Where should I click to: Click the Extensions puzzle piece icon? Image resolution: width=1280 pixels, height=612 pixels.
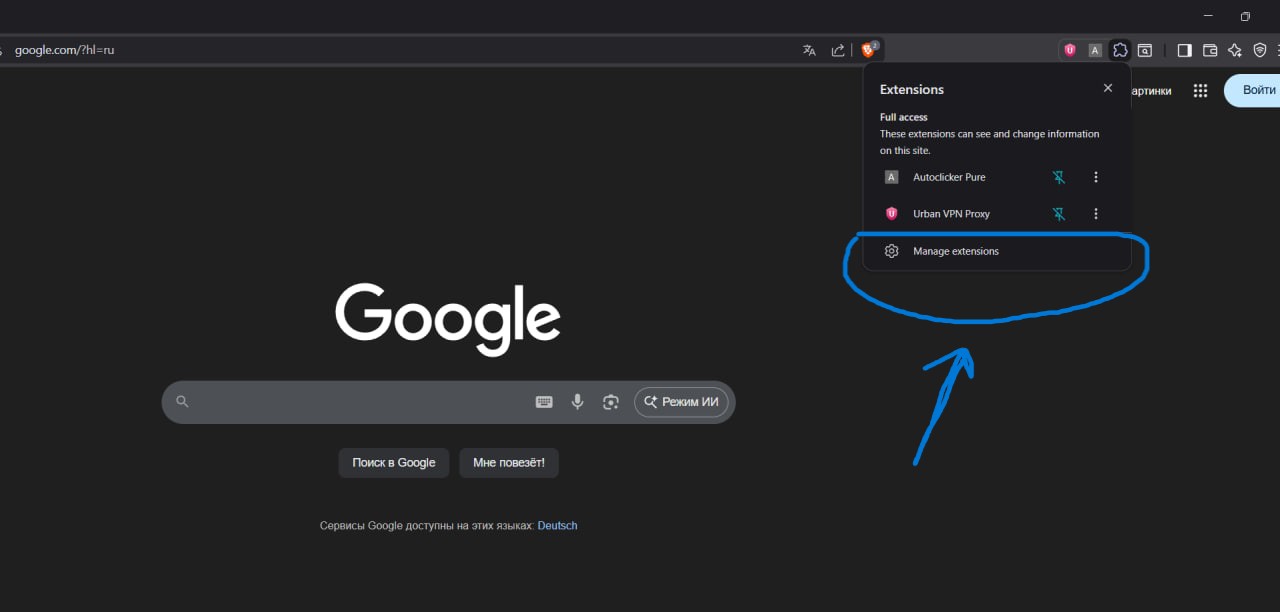[1120, 50]
